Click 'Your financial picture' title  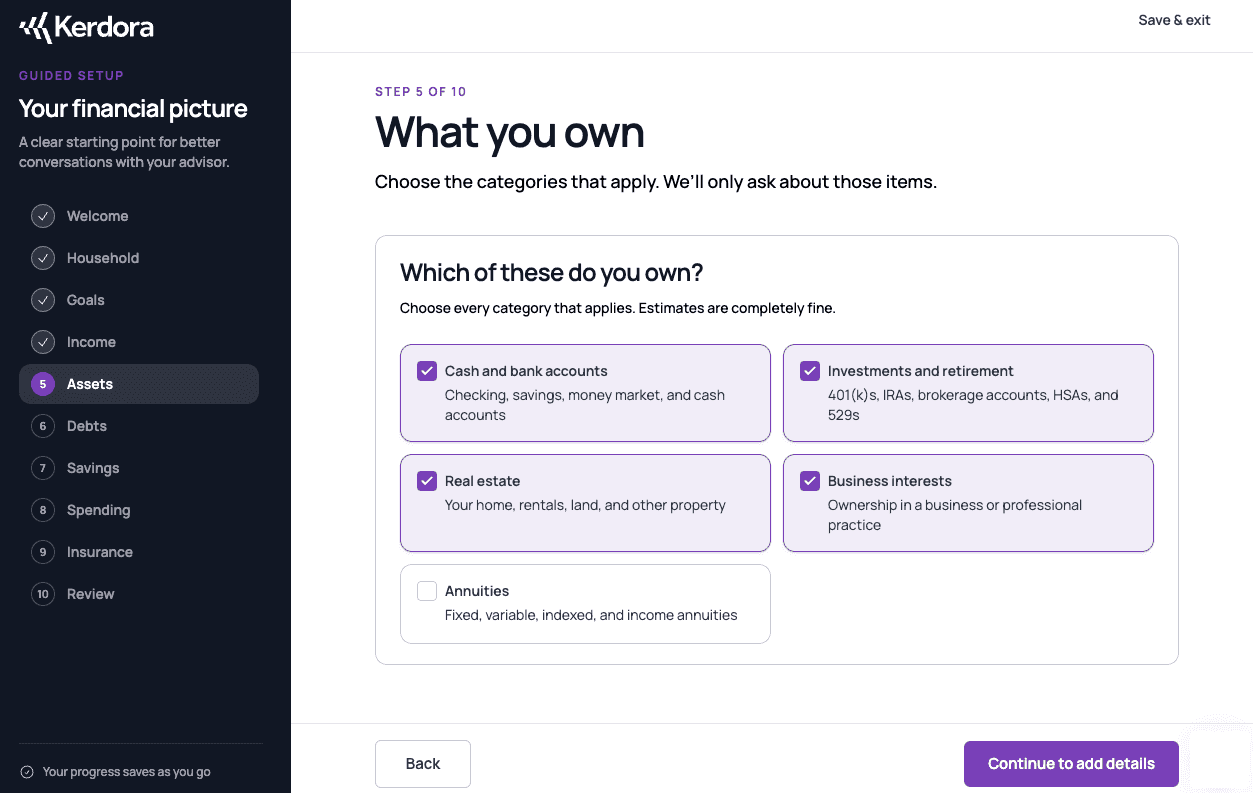coord(133,109)
